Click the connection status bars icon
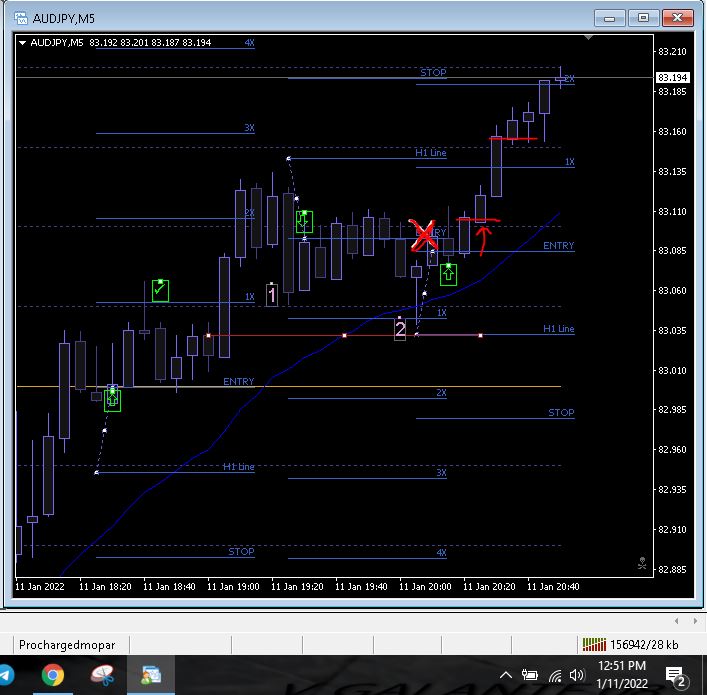 pos(594,644)
